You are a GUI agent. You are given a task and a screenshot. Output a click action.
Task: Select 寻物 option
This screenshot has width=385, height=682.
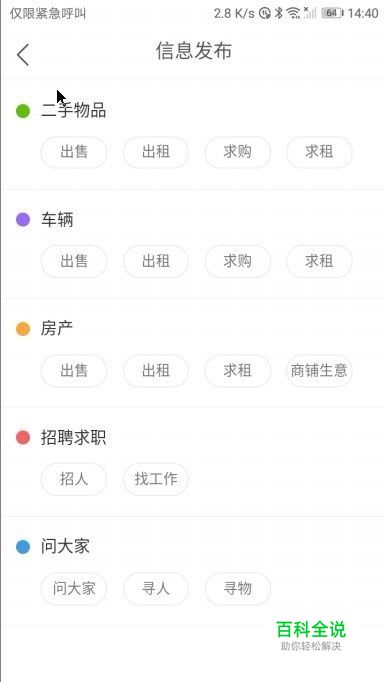coord(238,588)
